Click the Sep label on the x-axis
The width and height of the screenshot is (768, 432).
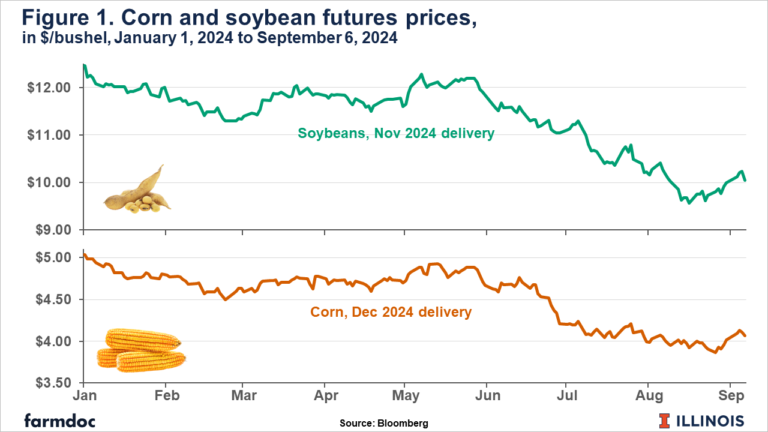click(729, 396)
